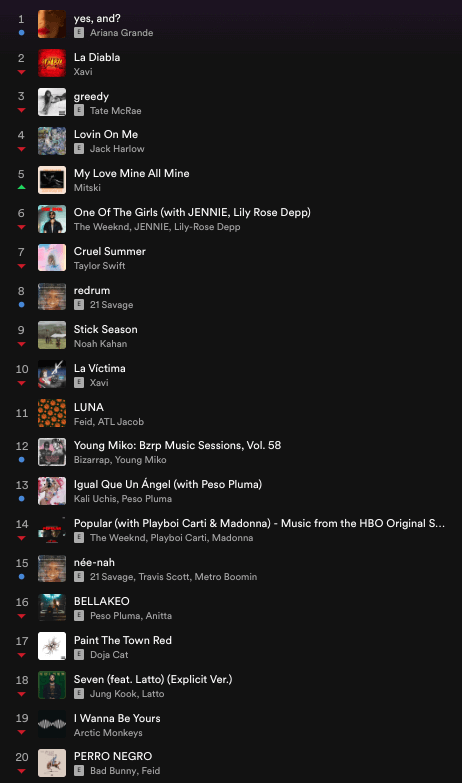Viewport: 462px width, 783px height.
Task: Select the PERRO NEGRO track title
Action: coord(113,757)
